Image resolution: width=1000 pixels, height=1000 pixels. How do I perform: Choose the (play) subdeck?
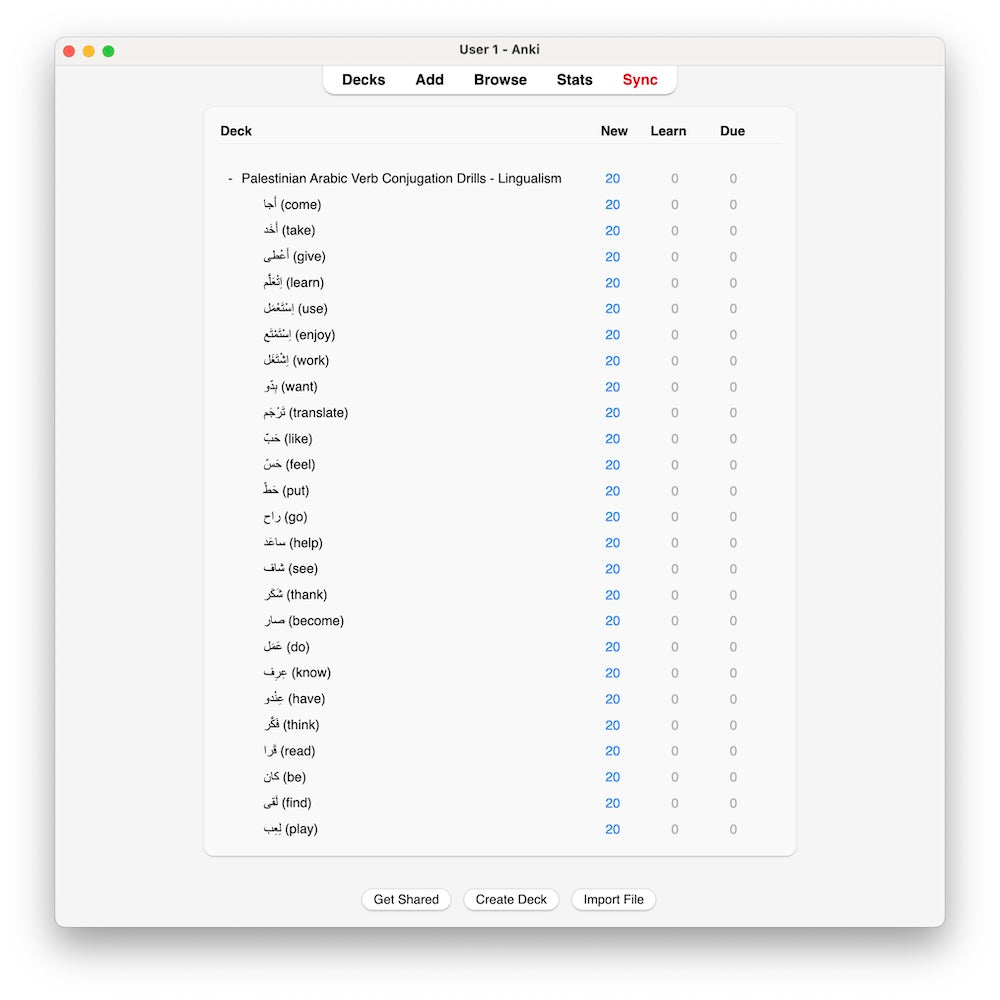291,829
